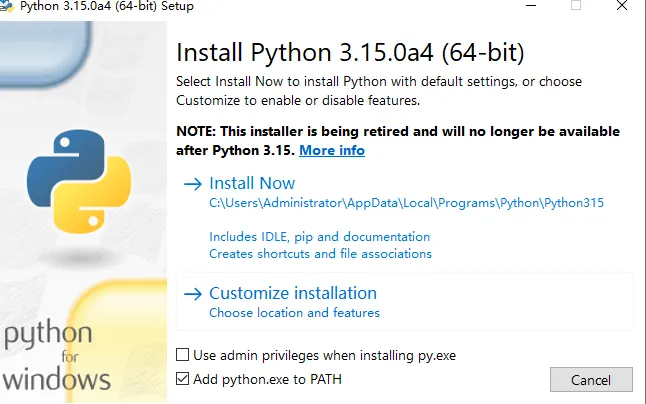Click the blue and yellow Python logo

[x=77, y=178]
